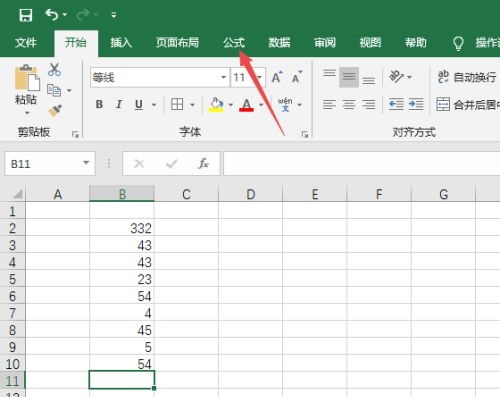Click the Cut scissors icon
This screenshot has width=500, height=397.
[x=54, y=70]
